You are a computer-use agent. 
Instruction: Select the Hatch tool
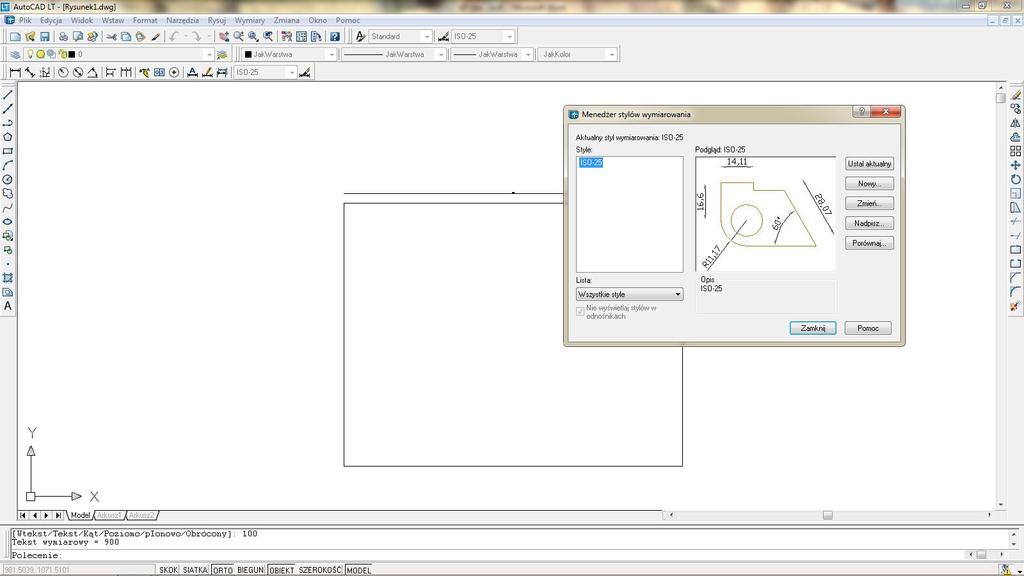point(8,278)
